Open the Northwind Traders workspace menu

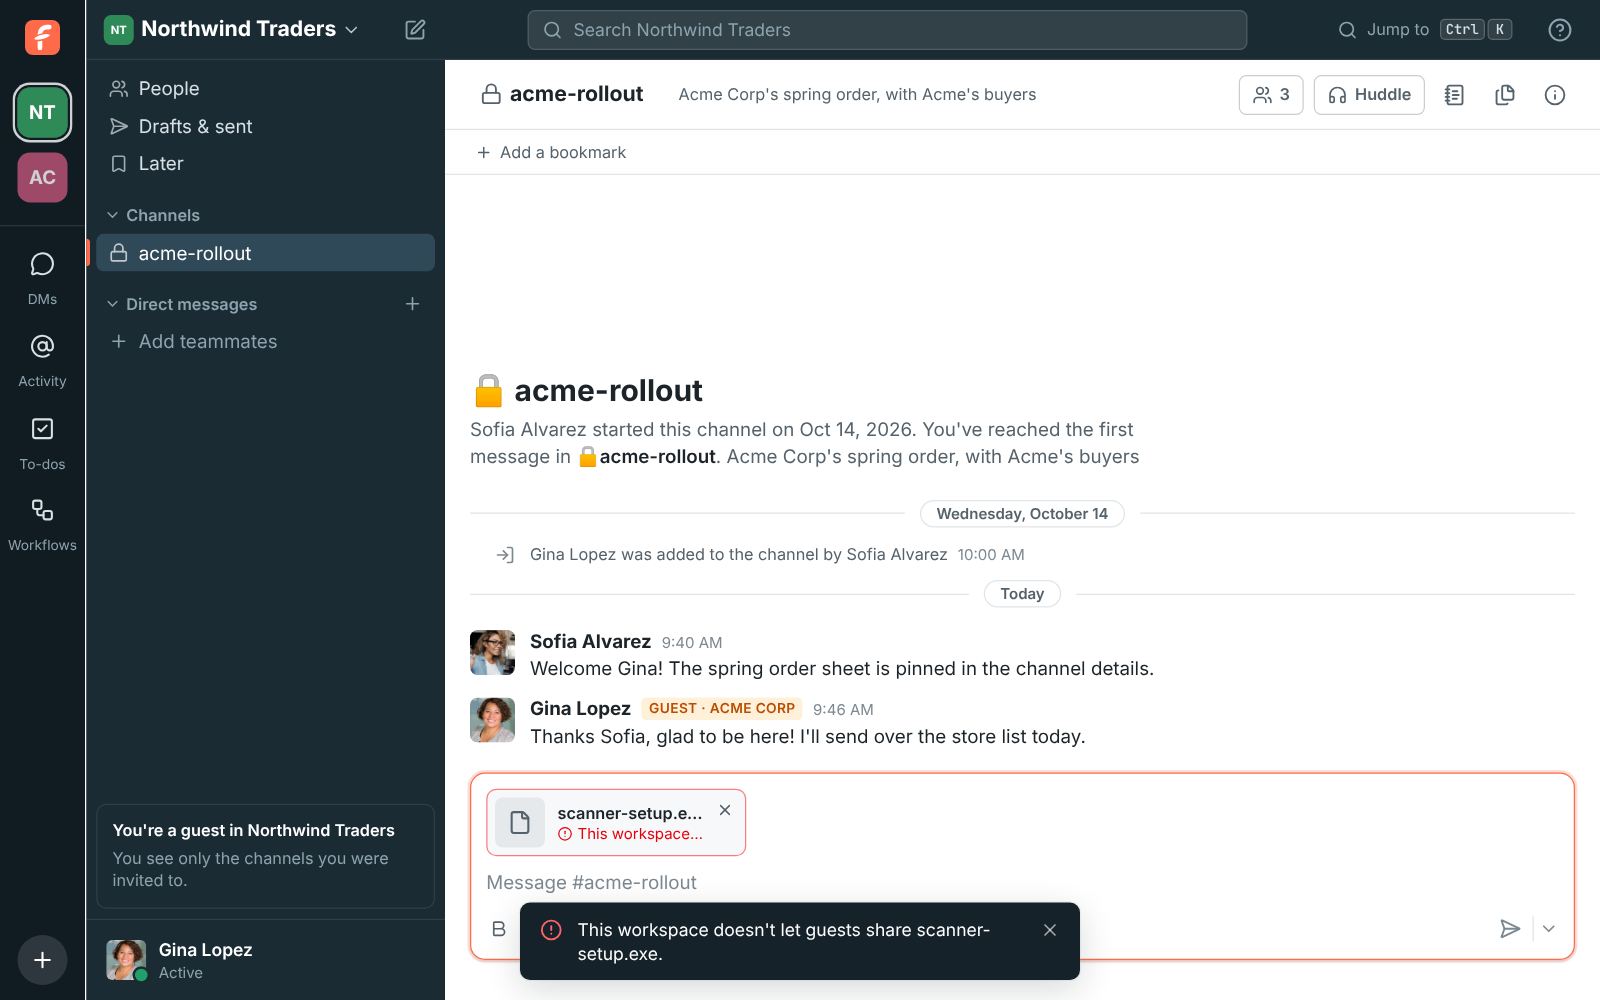232,29
